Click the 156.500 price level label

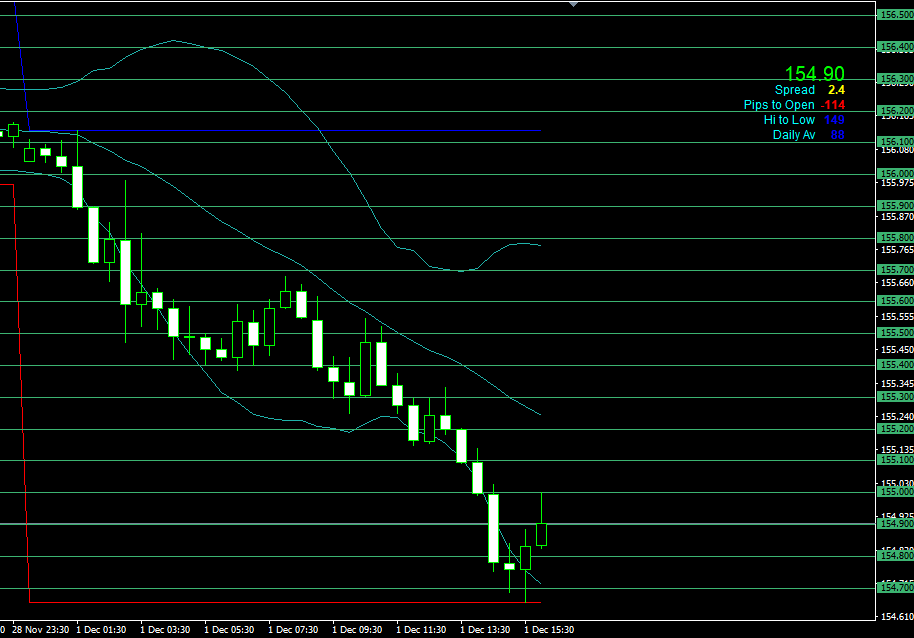click(895, 15)
